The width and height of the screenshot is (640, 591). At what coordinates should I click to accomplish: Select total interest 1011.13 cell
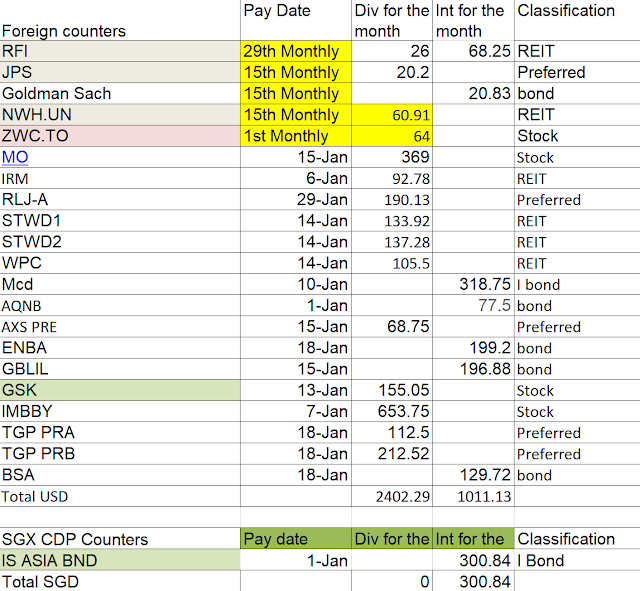click(x=473, y=496)
